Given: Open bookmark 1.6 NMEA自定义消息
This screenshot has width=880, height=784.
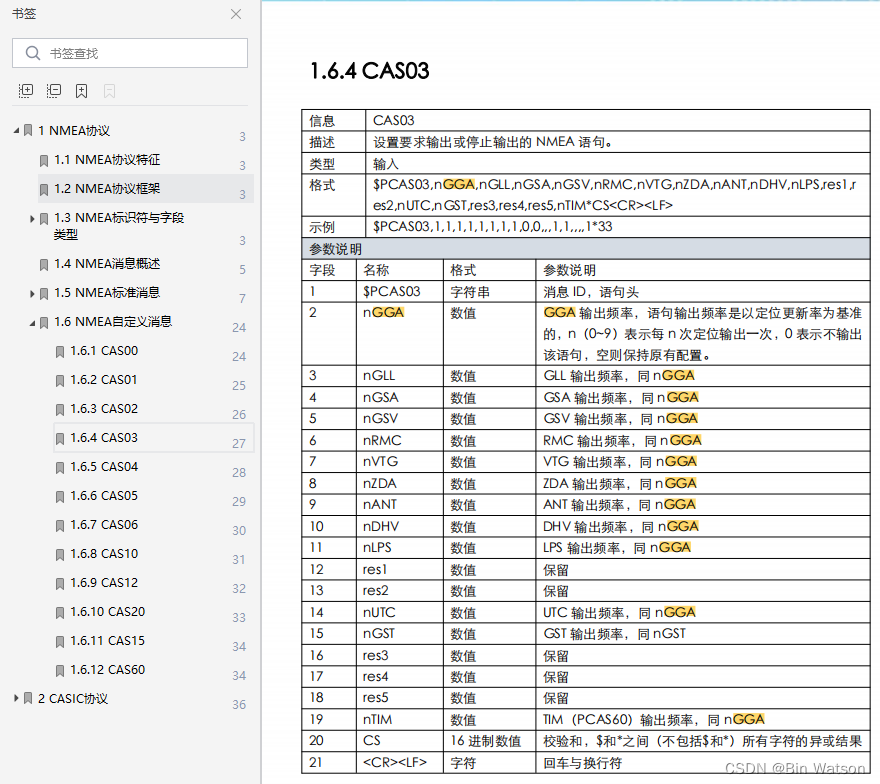Looking at the screenshot, I should [x=113, y=322].
